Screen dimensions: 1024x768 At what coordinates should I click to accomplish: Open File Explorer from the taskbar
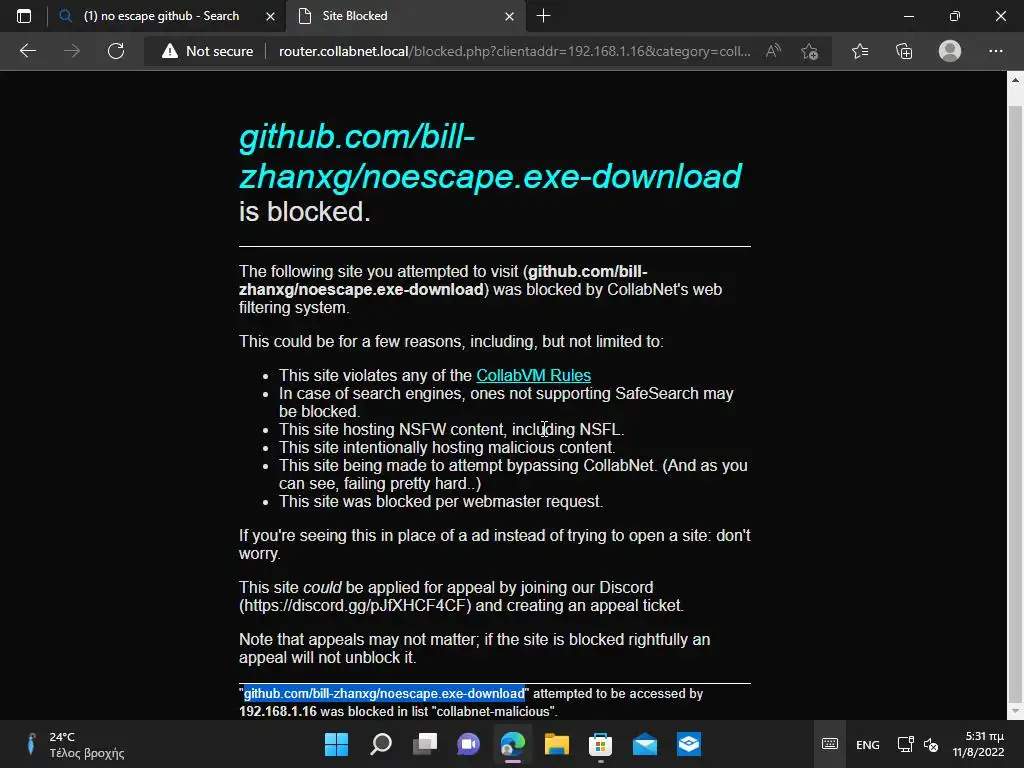[x=556, y=744]
